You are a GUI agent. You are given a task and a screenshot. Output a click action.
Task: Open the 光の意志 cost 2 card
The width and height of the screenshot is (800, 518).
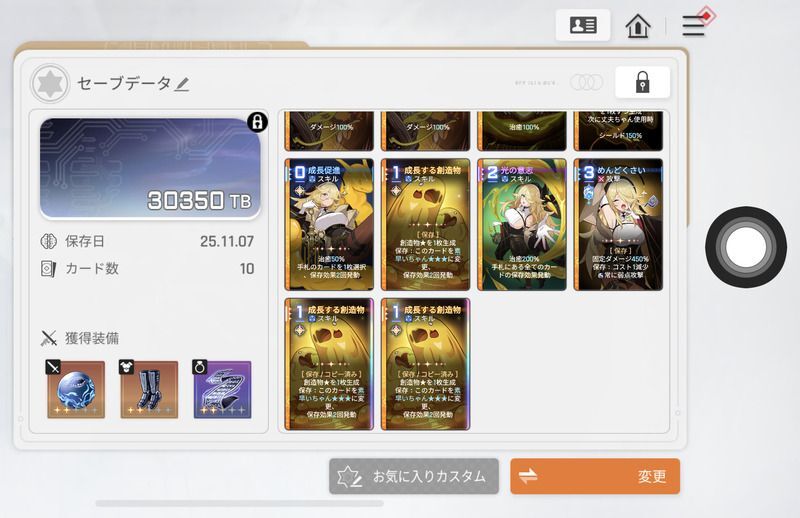tap(521, 225)
